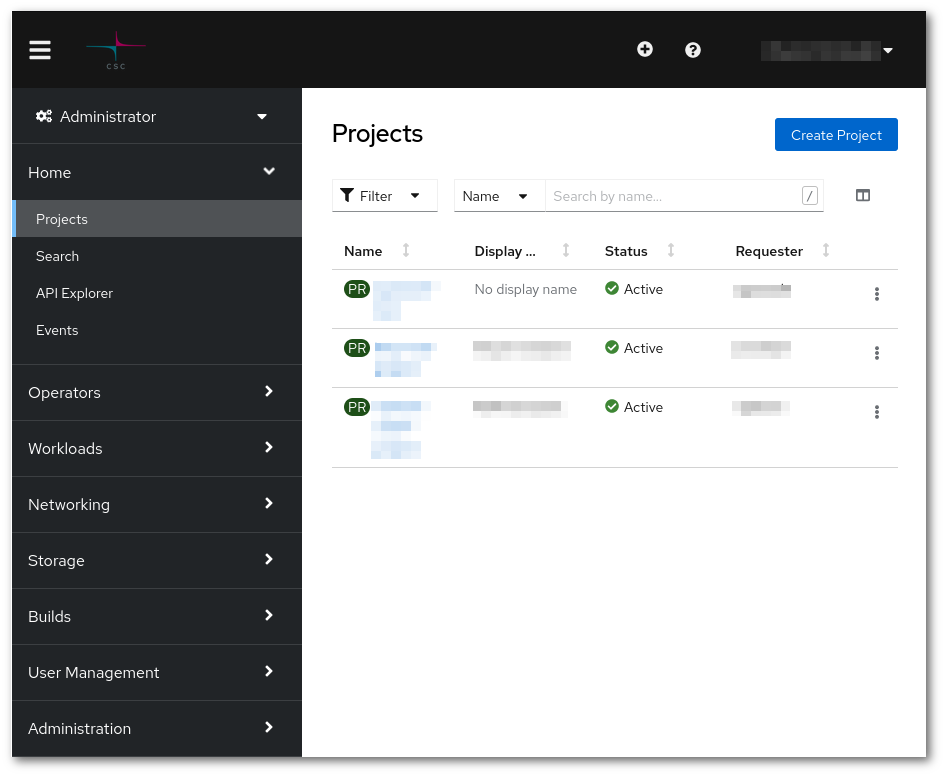The height and width of the screenshot is (776, 945).
Task: Click the second row's PR badge
Action: click(x=357, y=348)
